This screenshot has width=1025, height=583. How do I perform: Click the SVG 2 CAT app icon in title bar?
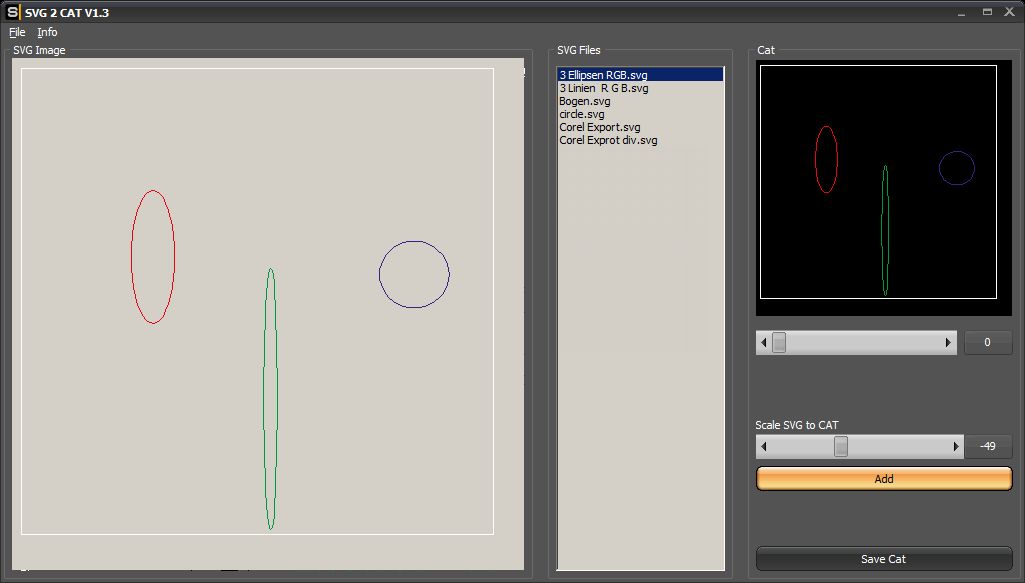pos(12,12)
